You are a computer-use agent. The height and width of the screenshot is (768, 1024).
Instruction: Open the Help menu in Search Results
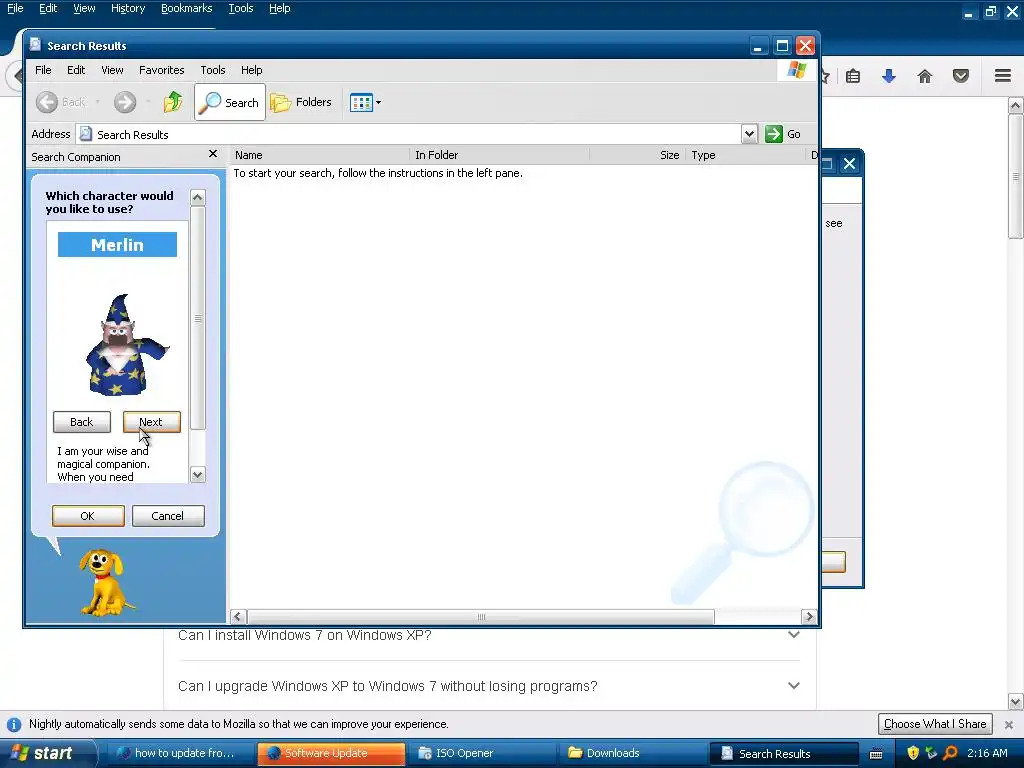pos(251,70)
